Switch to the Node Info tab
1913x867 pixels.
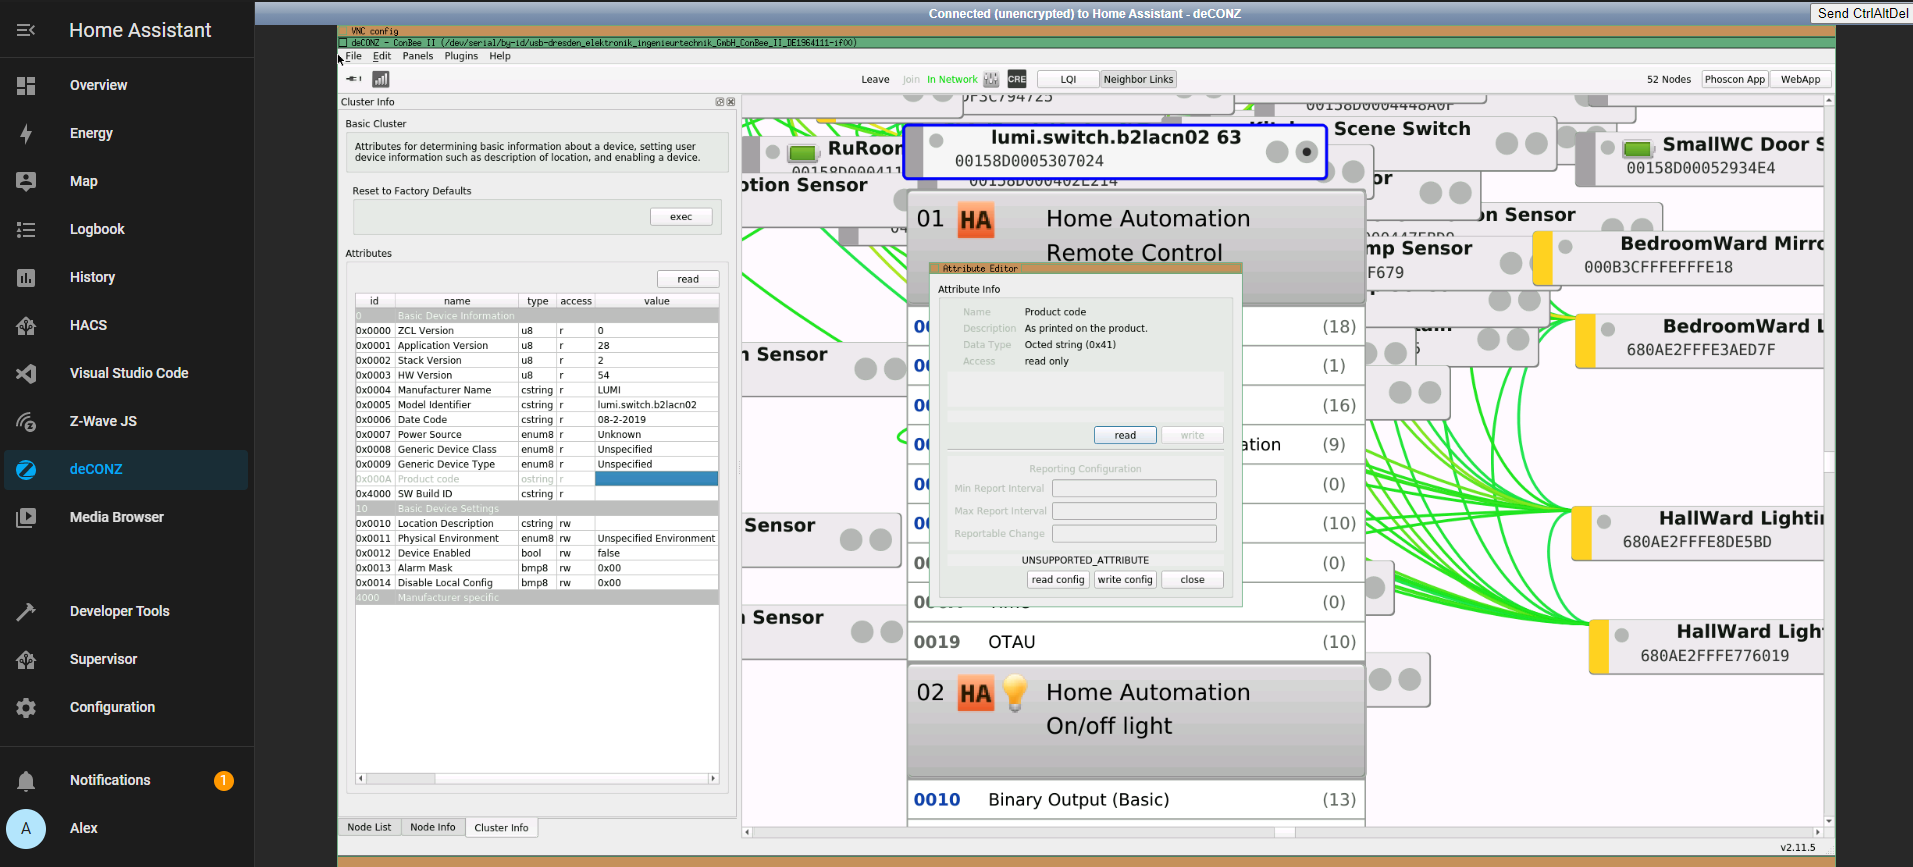coord(433,827)
